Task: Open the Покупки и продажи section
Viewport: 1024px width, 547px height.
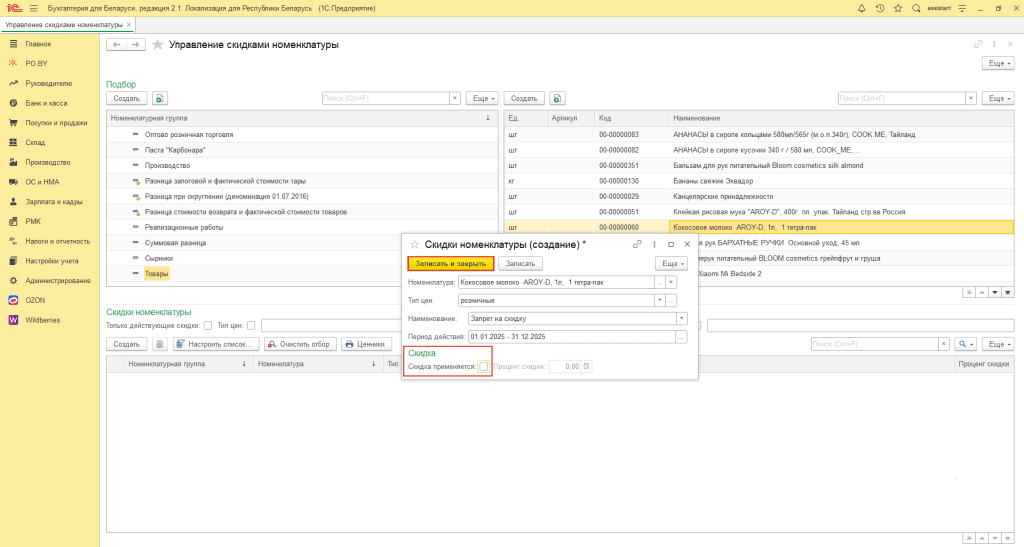Action: click(56, 123)
